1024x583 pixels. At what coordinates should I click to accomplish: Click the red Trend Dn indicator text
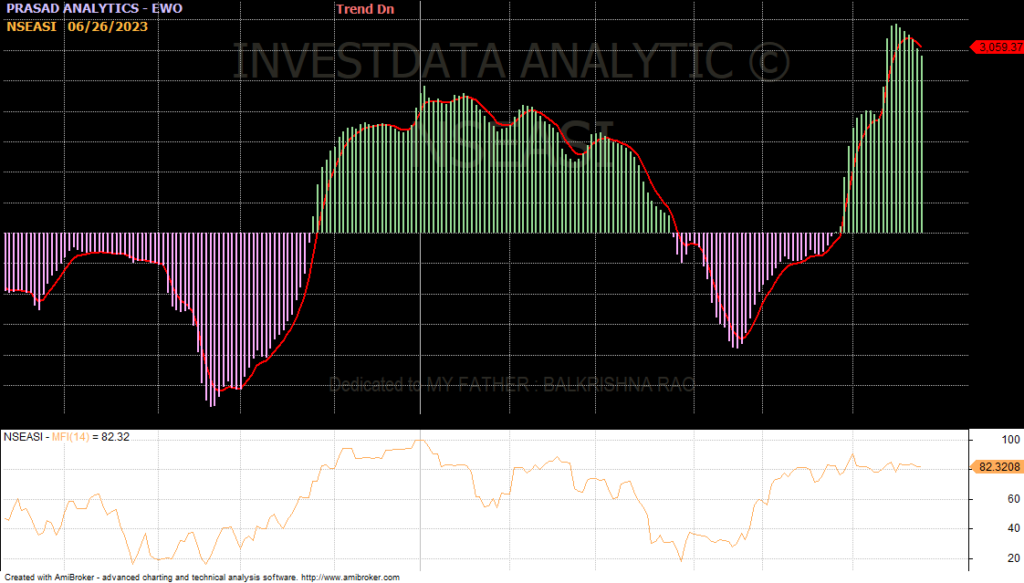367,8
